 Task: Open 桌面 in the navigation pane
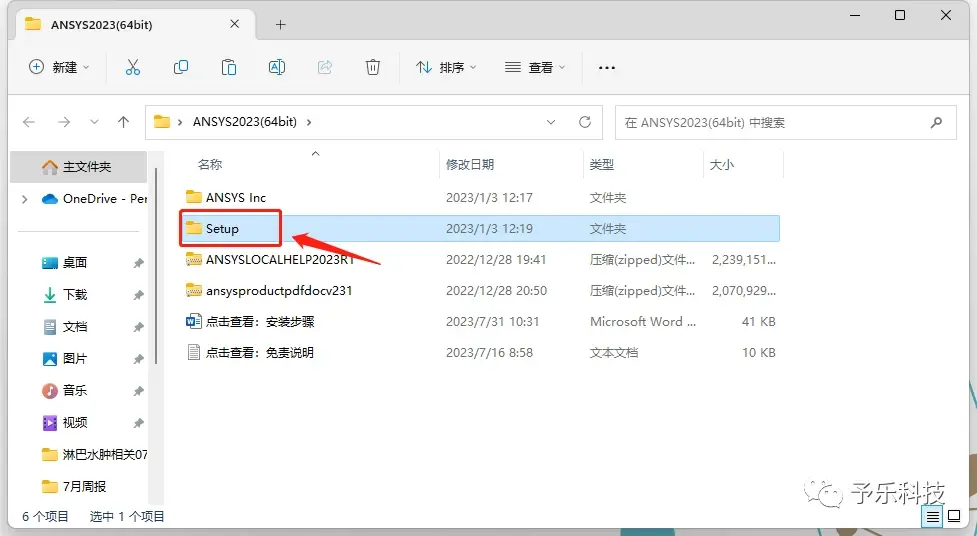pos(75,263)
